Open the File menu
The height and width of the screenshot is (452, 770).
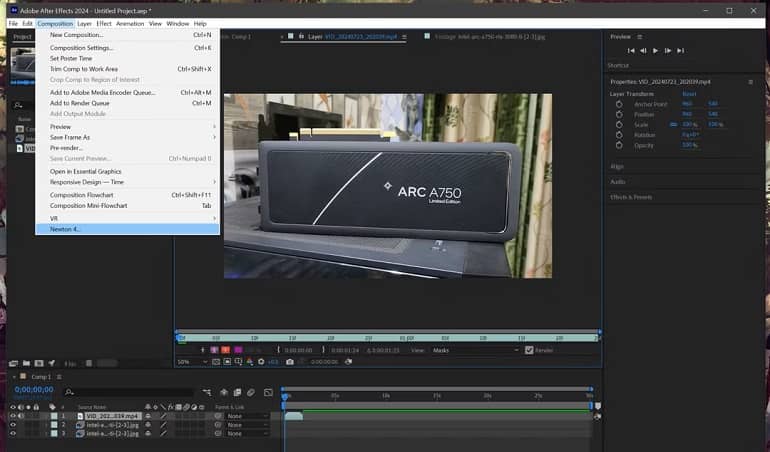pyautogui.click(x=13, y=24)
